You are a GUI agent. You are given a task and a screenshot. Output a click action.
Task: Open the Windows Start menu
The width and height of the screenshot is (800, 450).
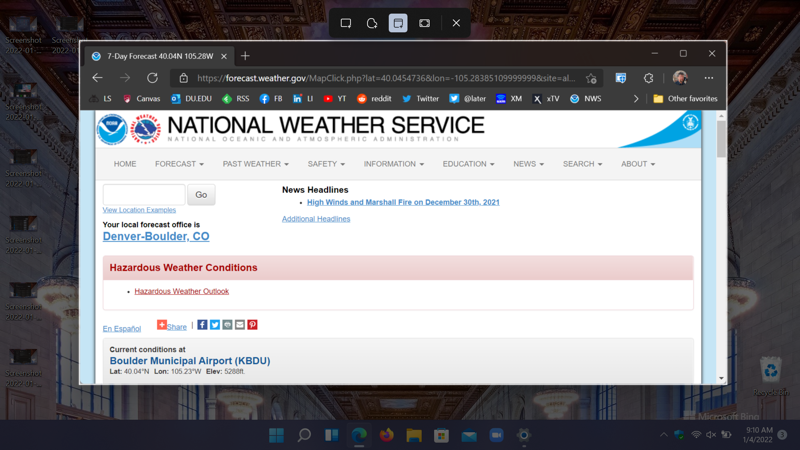[276, 435]
